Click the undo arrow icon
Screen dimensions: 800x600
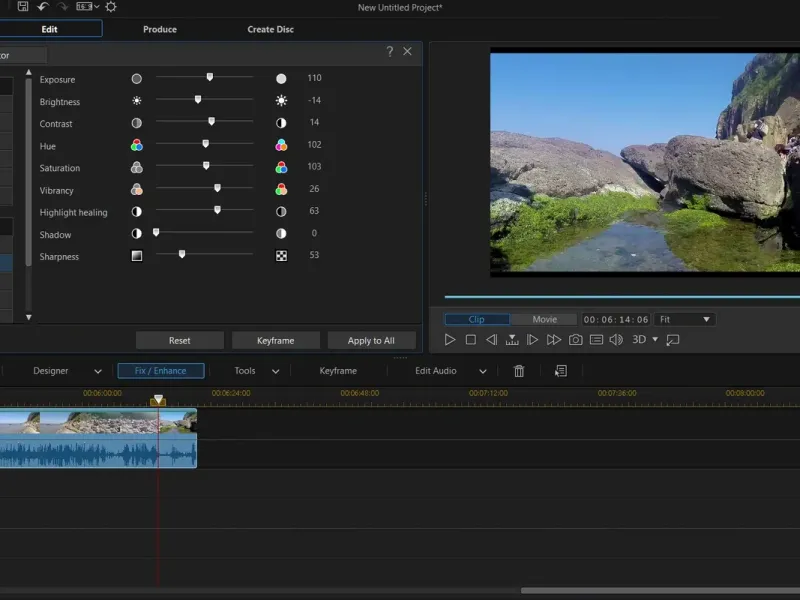point(43,7)
